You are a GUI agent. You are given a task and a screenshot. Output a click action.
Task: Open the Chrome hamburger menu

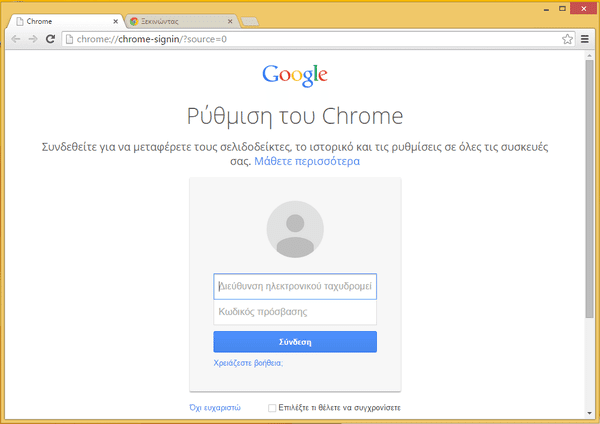585,39
